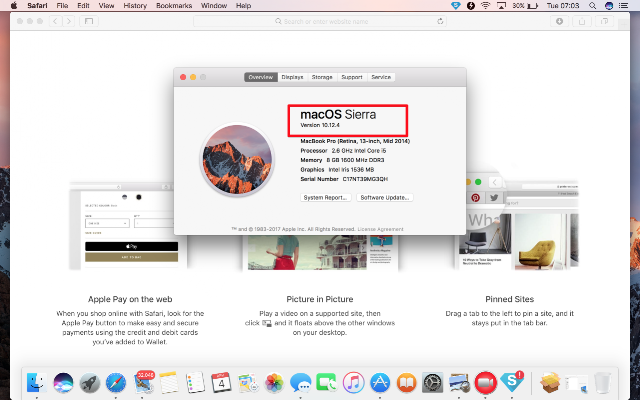This screenshot has height=400, width=640.
Task: Click the Safari address search field
Action: (x=320, y=21)
